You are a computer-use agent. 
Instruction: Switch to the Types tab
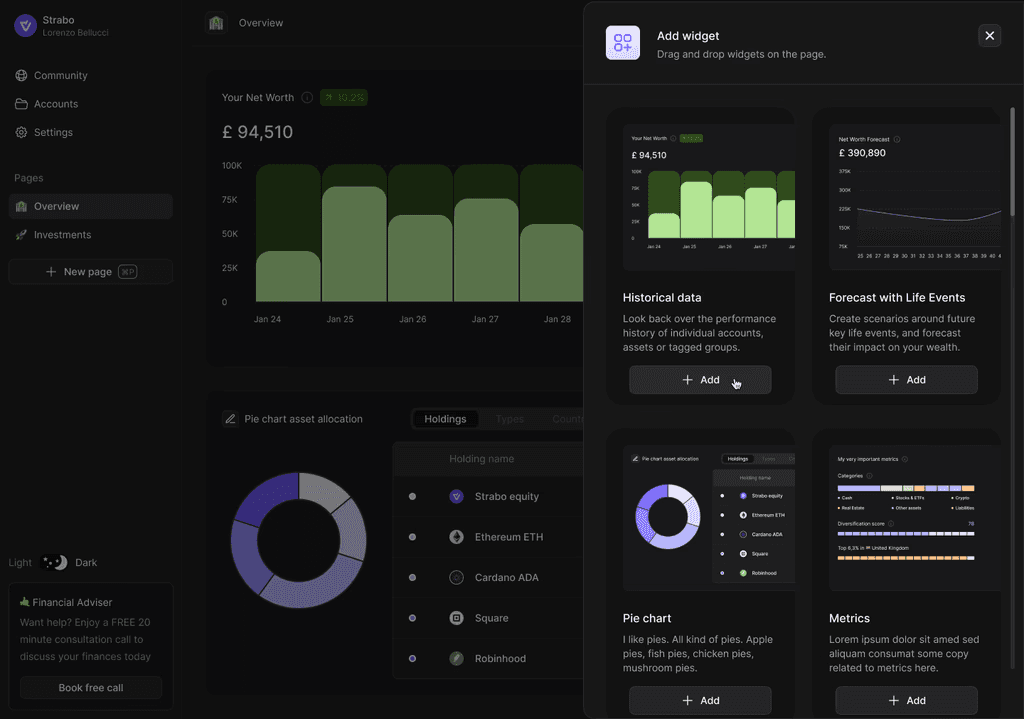tap(509, 419)
